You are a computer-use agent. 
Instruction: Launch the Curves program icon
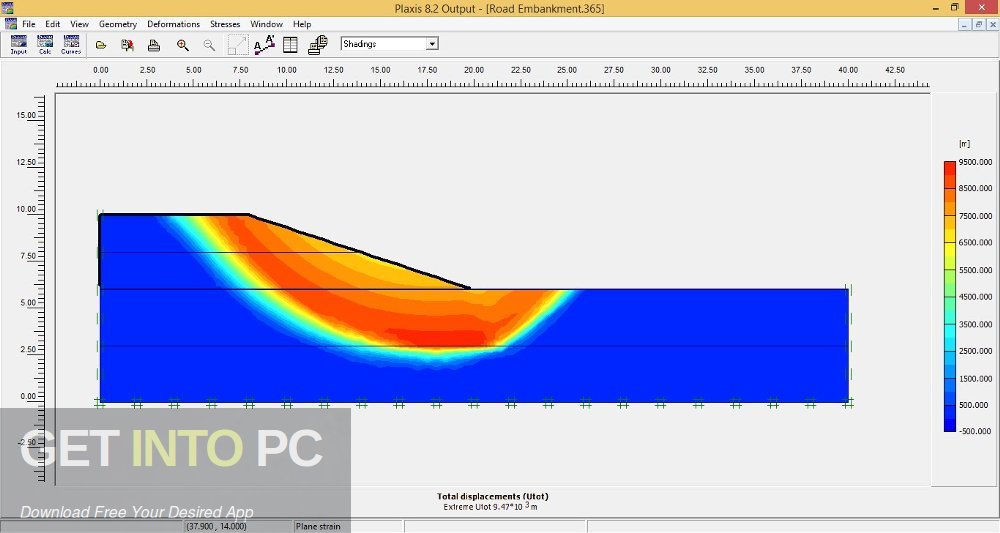(x=71, y=45)
